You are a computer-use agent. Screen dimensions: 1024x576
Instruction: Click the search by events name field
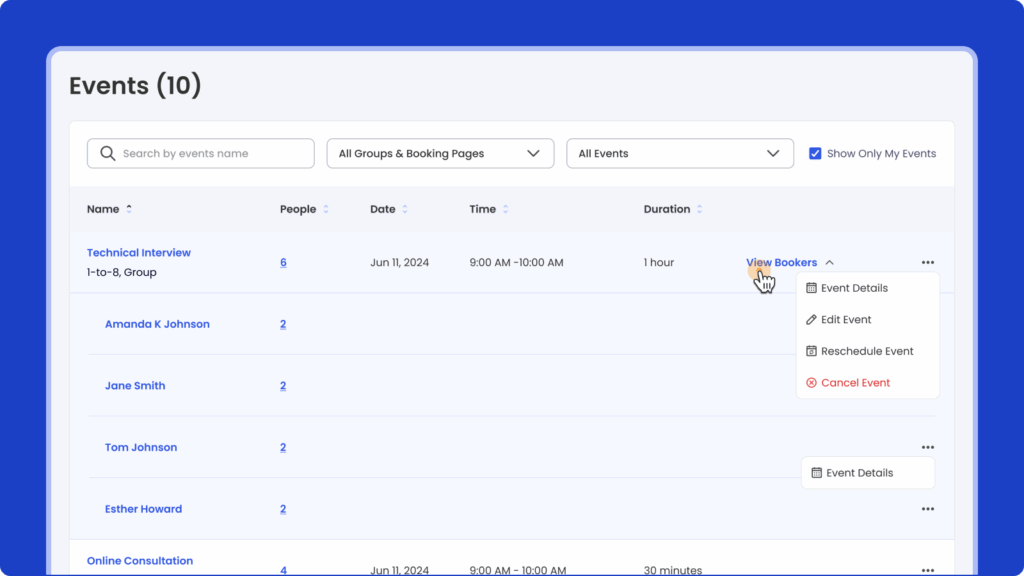pos(212,154)
